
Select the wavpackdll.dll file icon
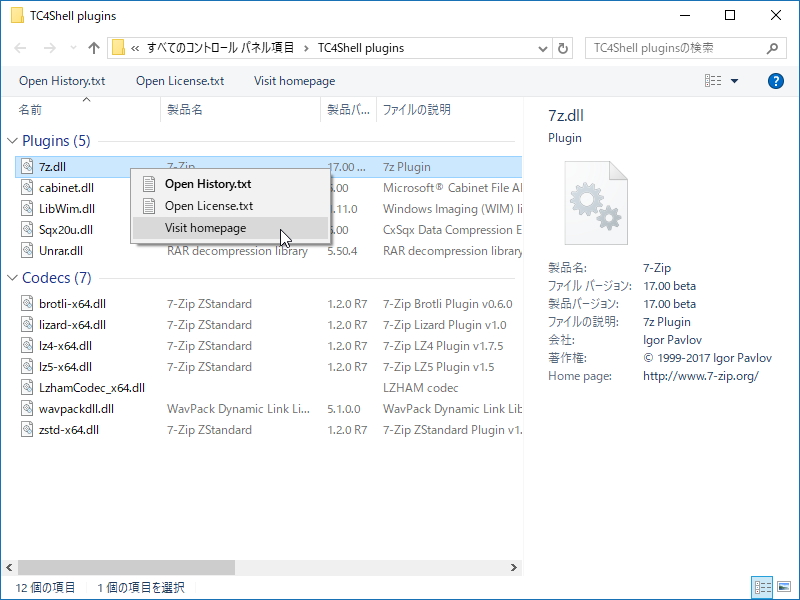28,408
